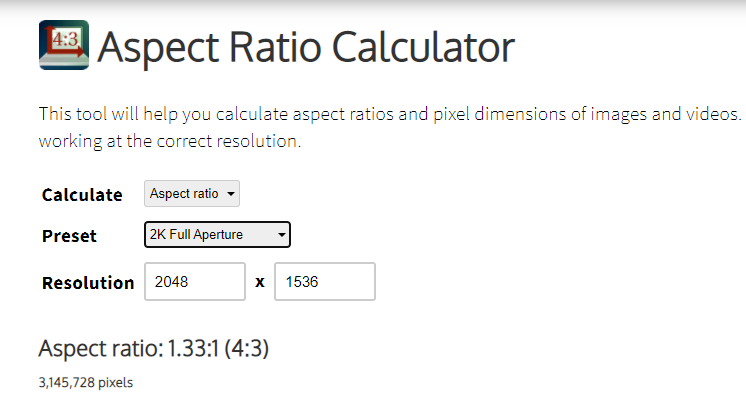Click the bold "Calculate" label

click(82, 195)
